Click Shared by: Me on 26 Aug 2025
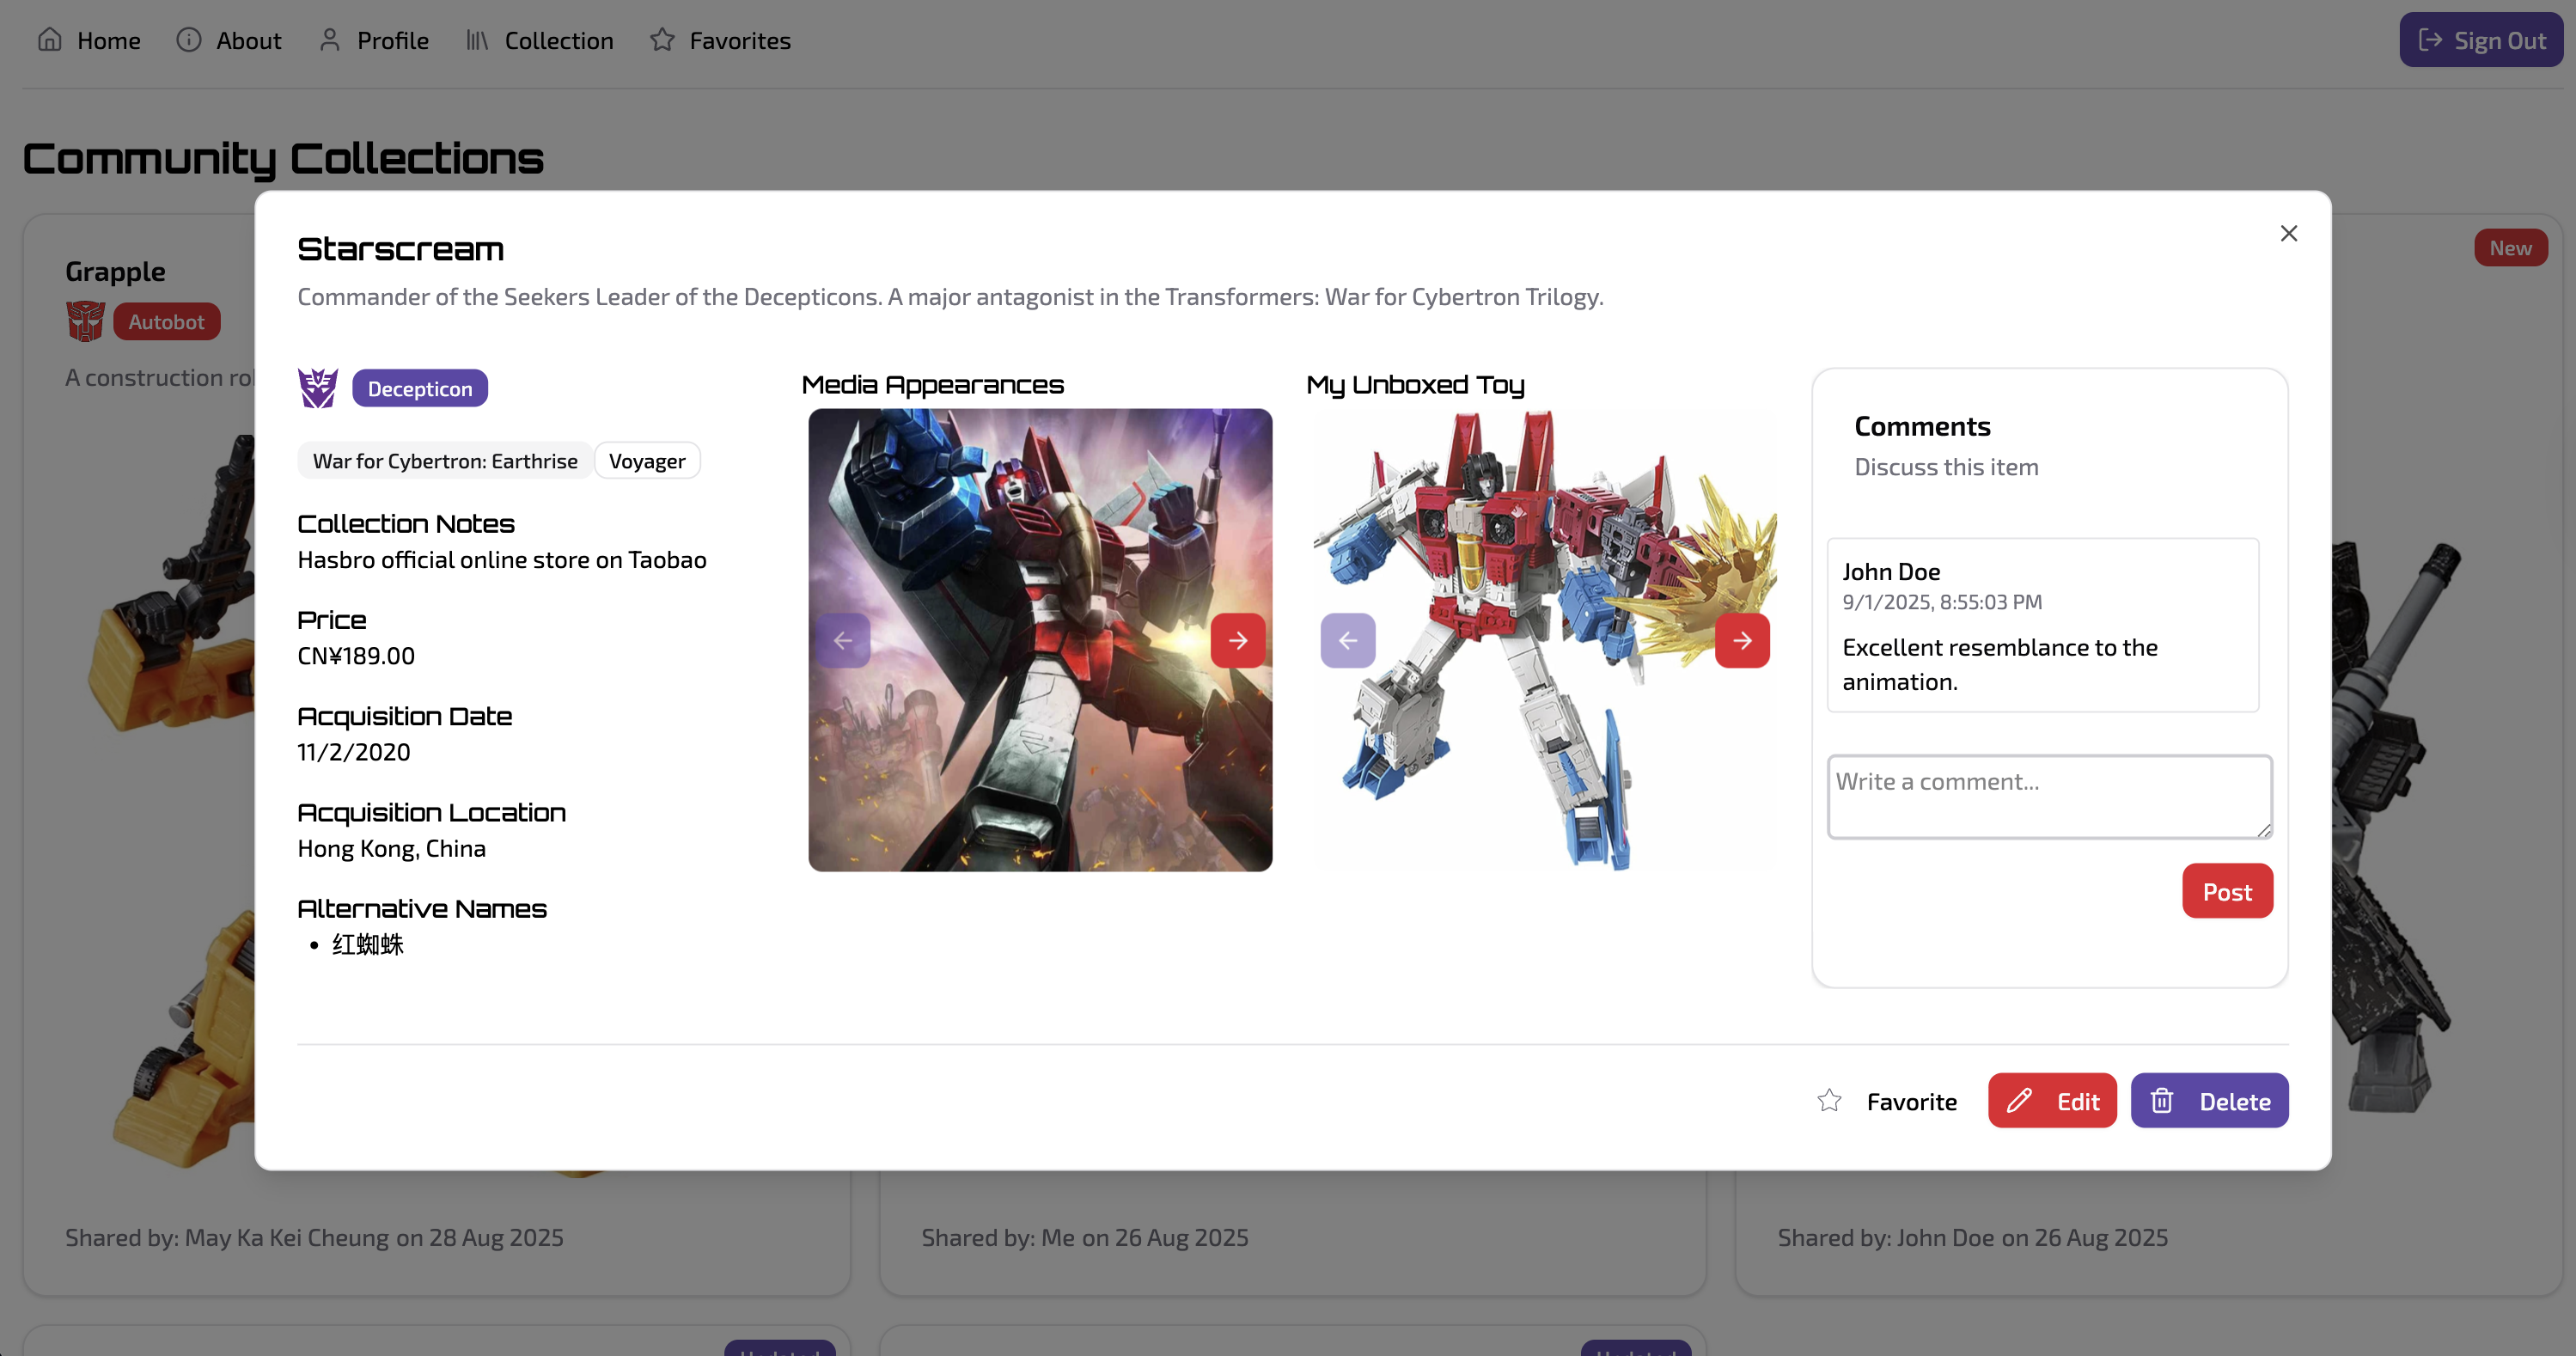 tap(1085, 1237)
